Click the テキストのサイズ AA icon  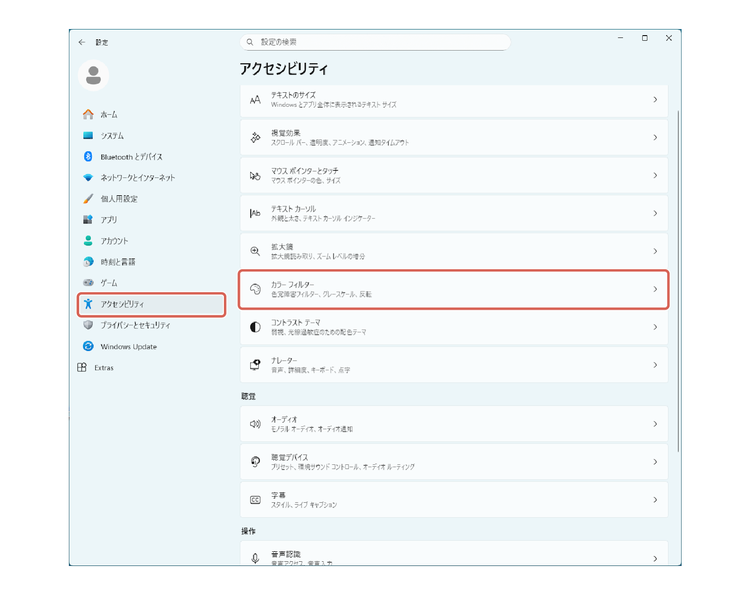255,99
